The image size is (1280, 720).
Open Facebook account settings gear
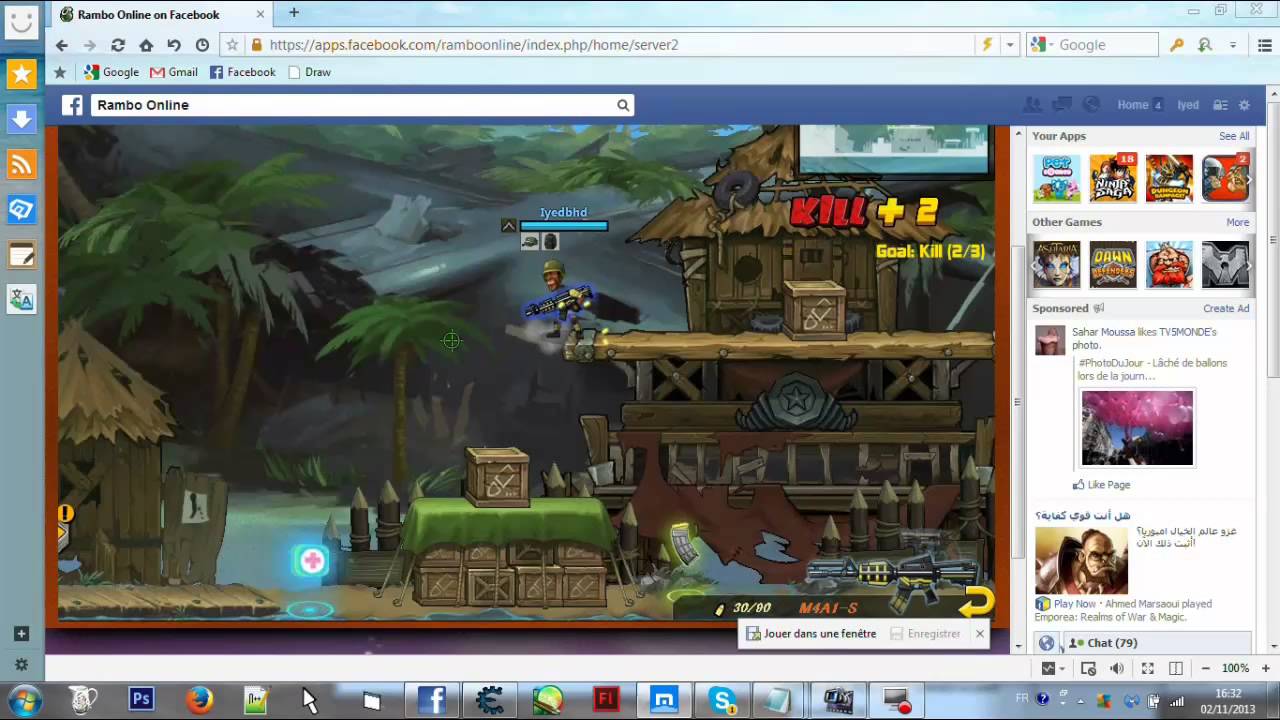point(1244,105)
